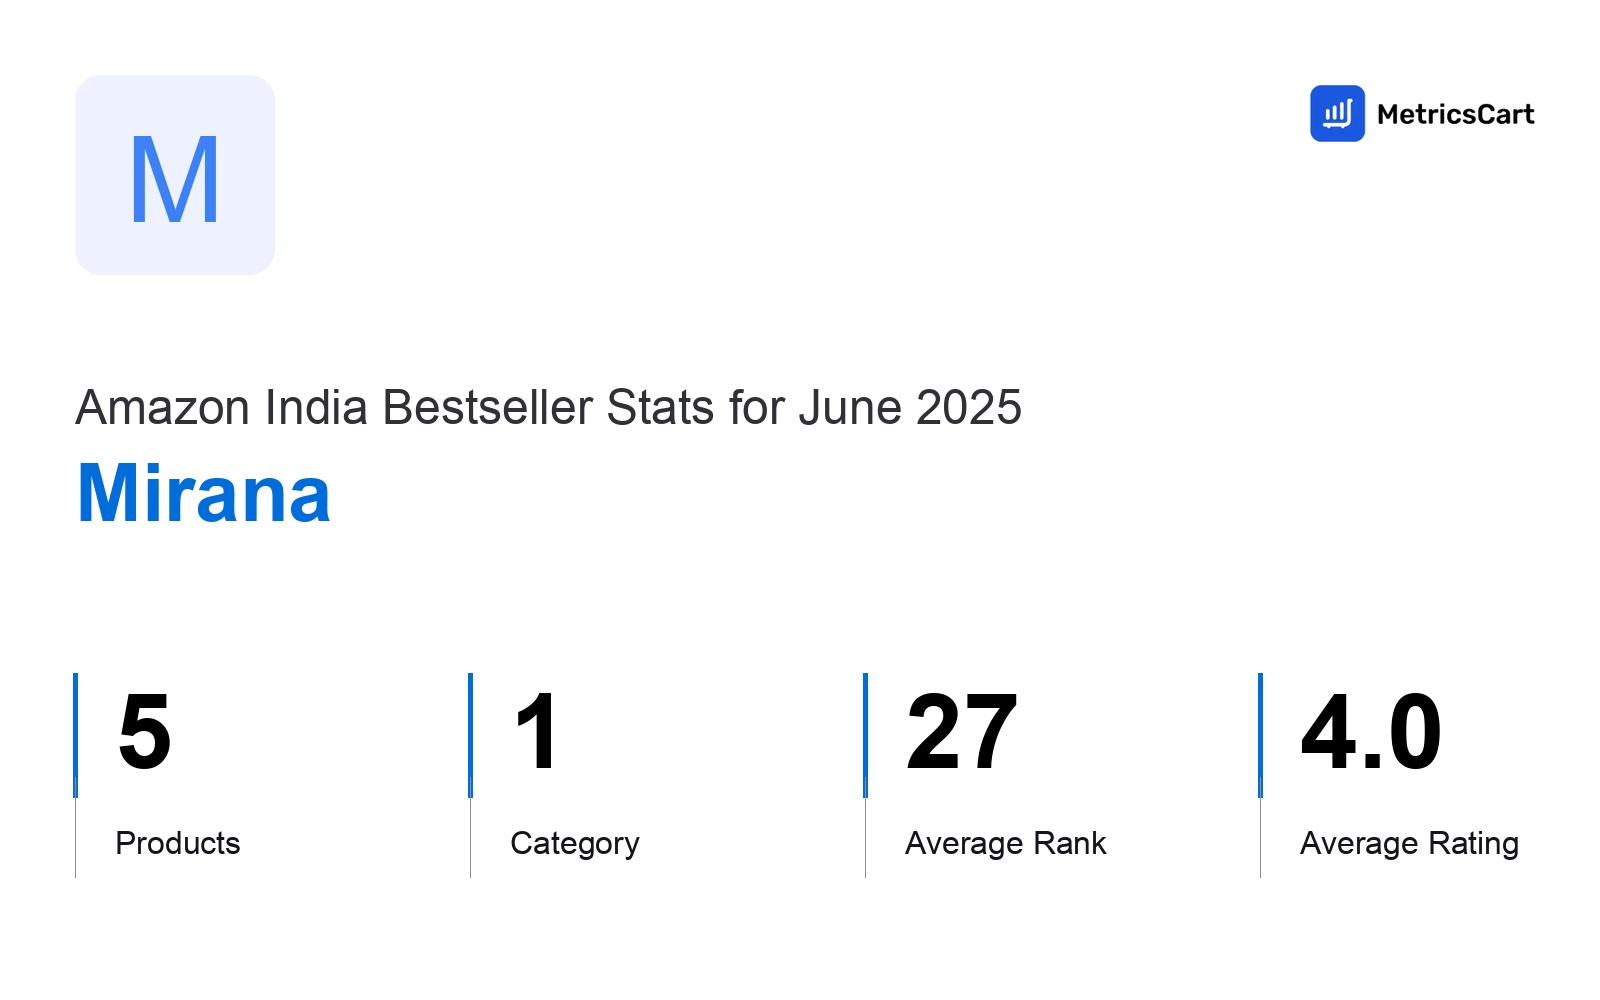Screen dimensions: 1600x1000
Task: Click the blue bar beside Products stat
Action: click(75, 735)
